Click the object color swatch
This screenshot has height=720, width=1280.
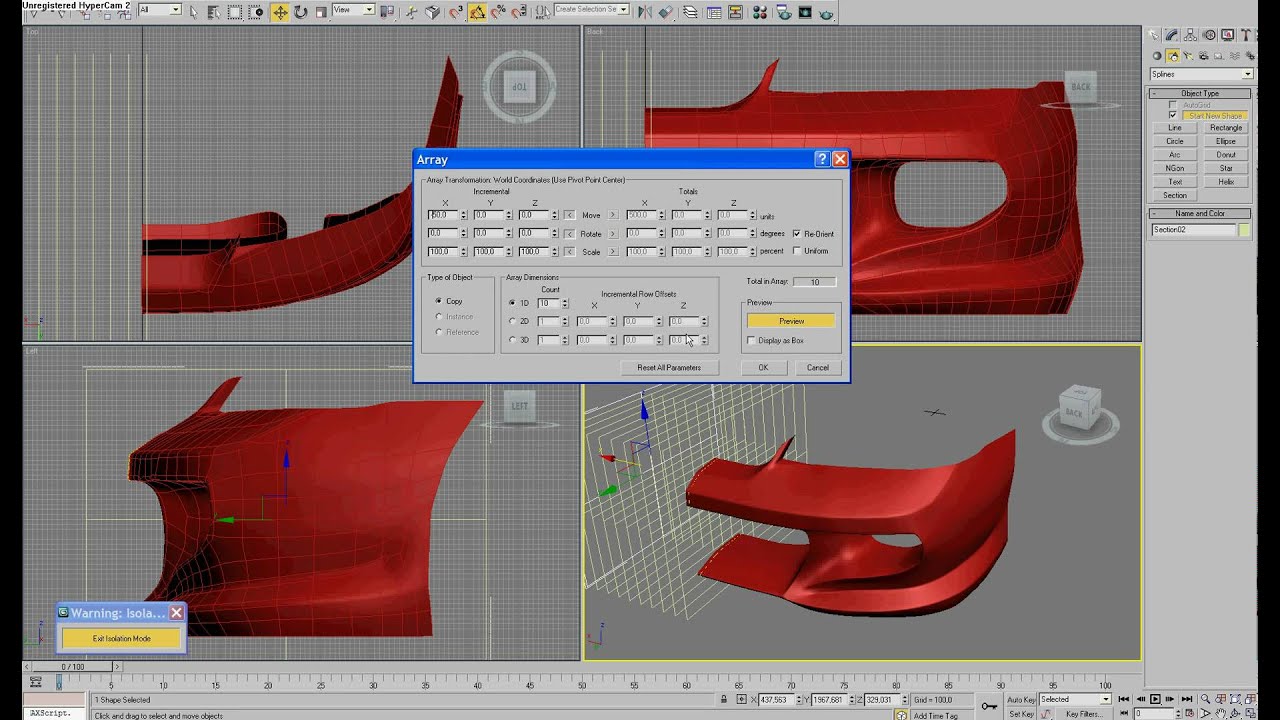(x=1244, y=230)
